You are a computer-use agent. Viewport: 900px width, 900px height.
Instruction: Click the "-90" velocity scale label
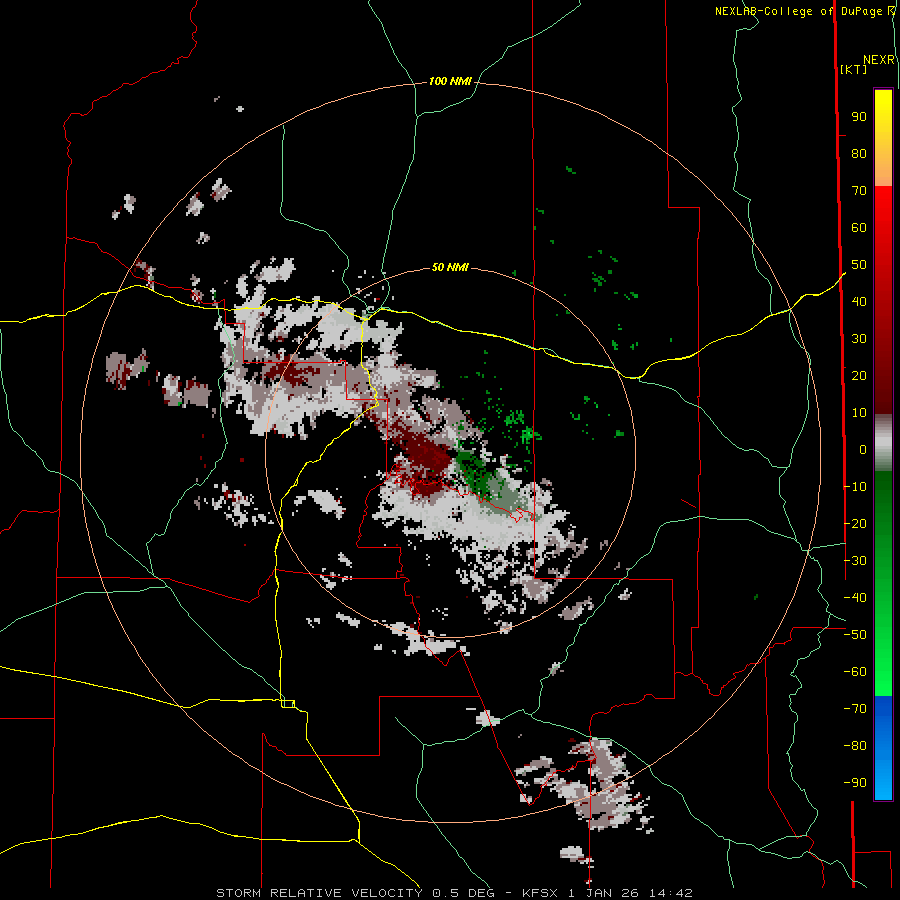tap(855, 783)
